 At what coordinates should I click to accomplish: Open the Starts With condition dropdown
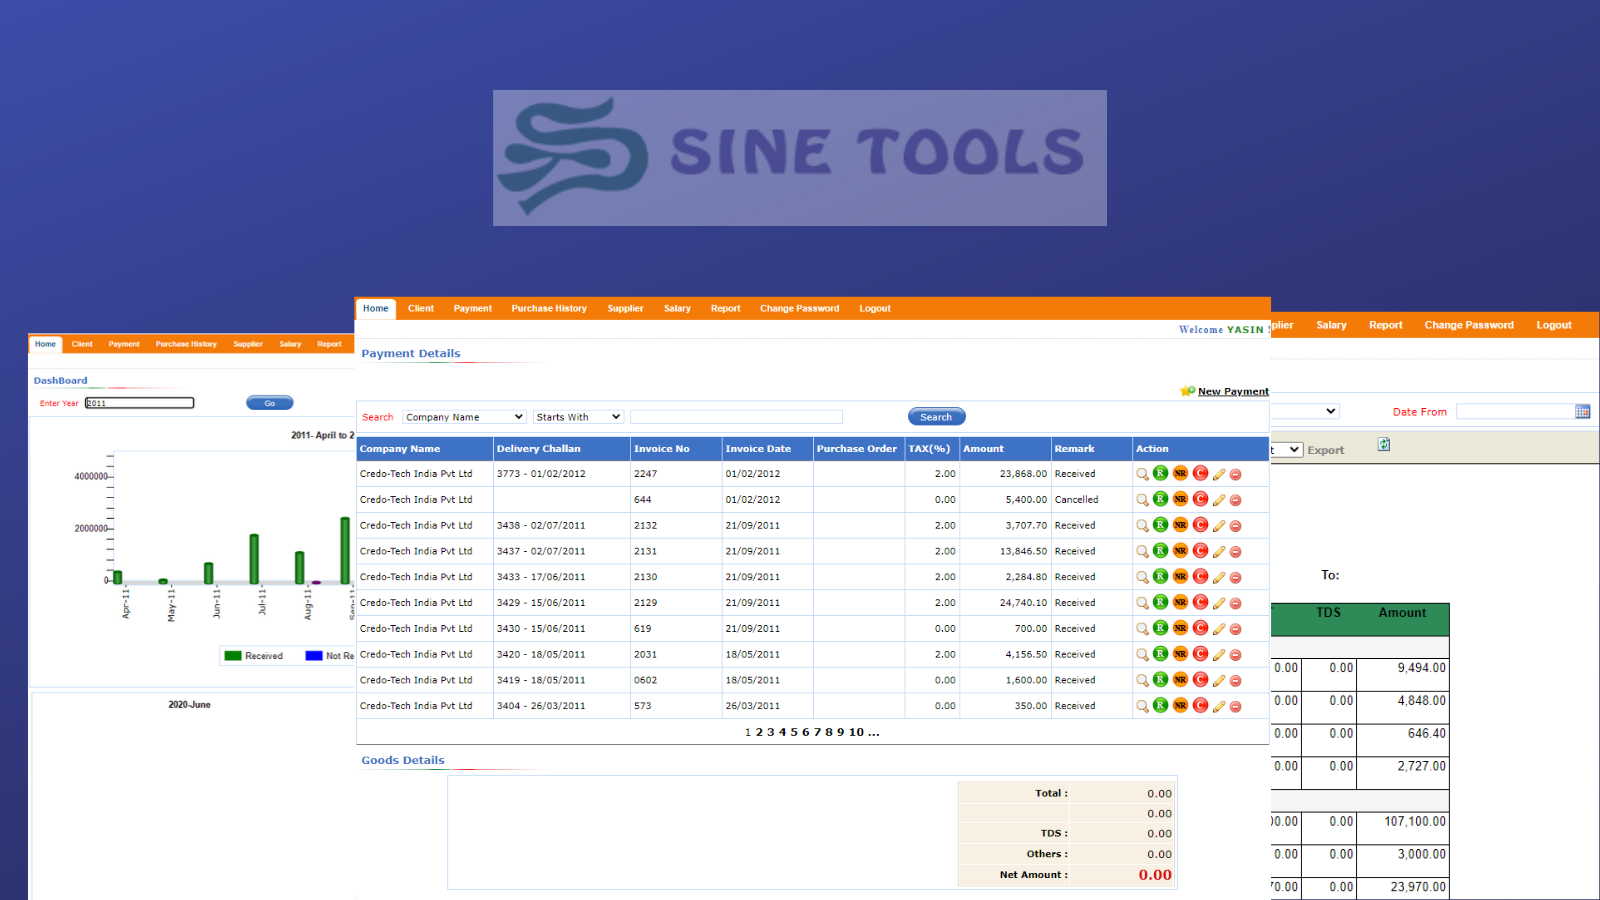click(579, 417)
